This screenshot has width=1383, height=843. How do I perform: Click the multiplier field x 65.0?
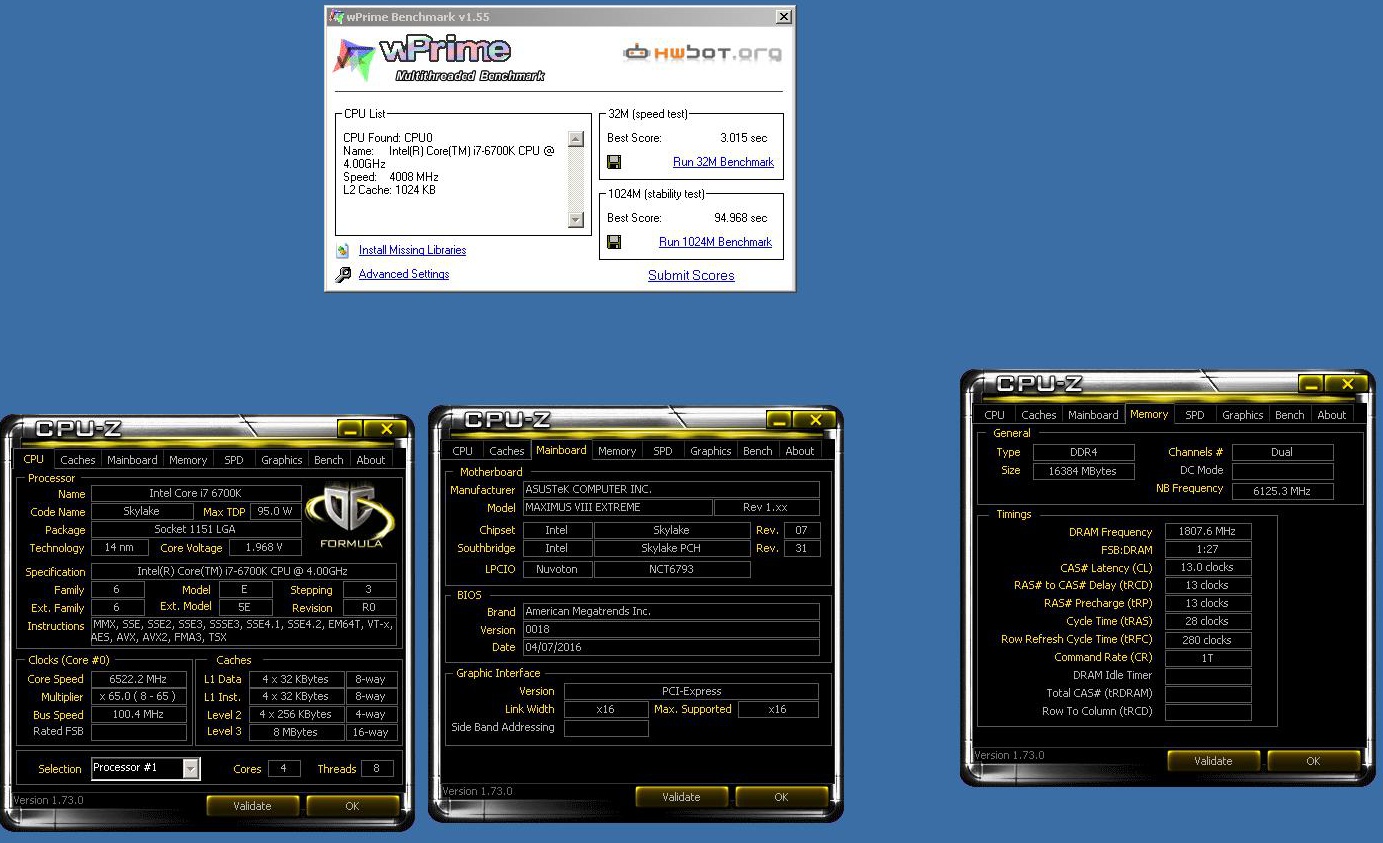click(139, 697)
